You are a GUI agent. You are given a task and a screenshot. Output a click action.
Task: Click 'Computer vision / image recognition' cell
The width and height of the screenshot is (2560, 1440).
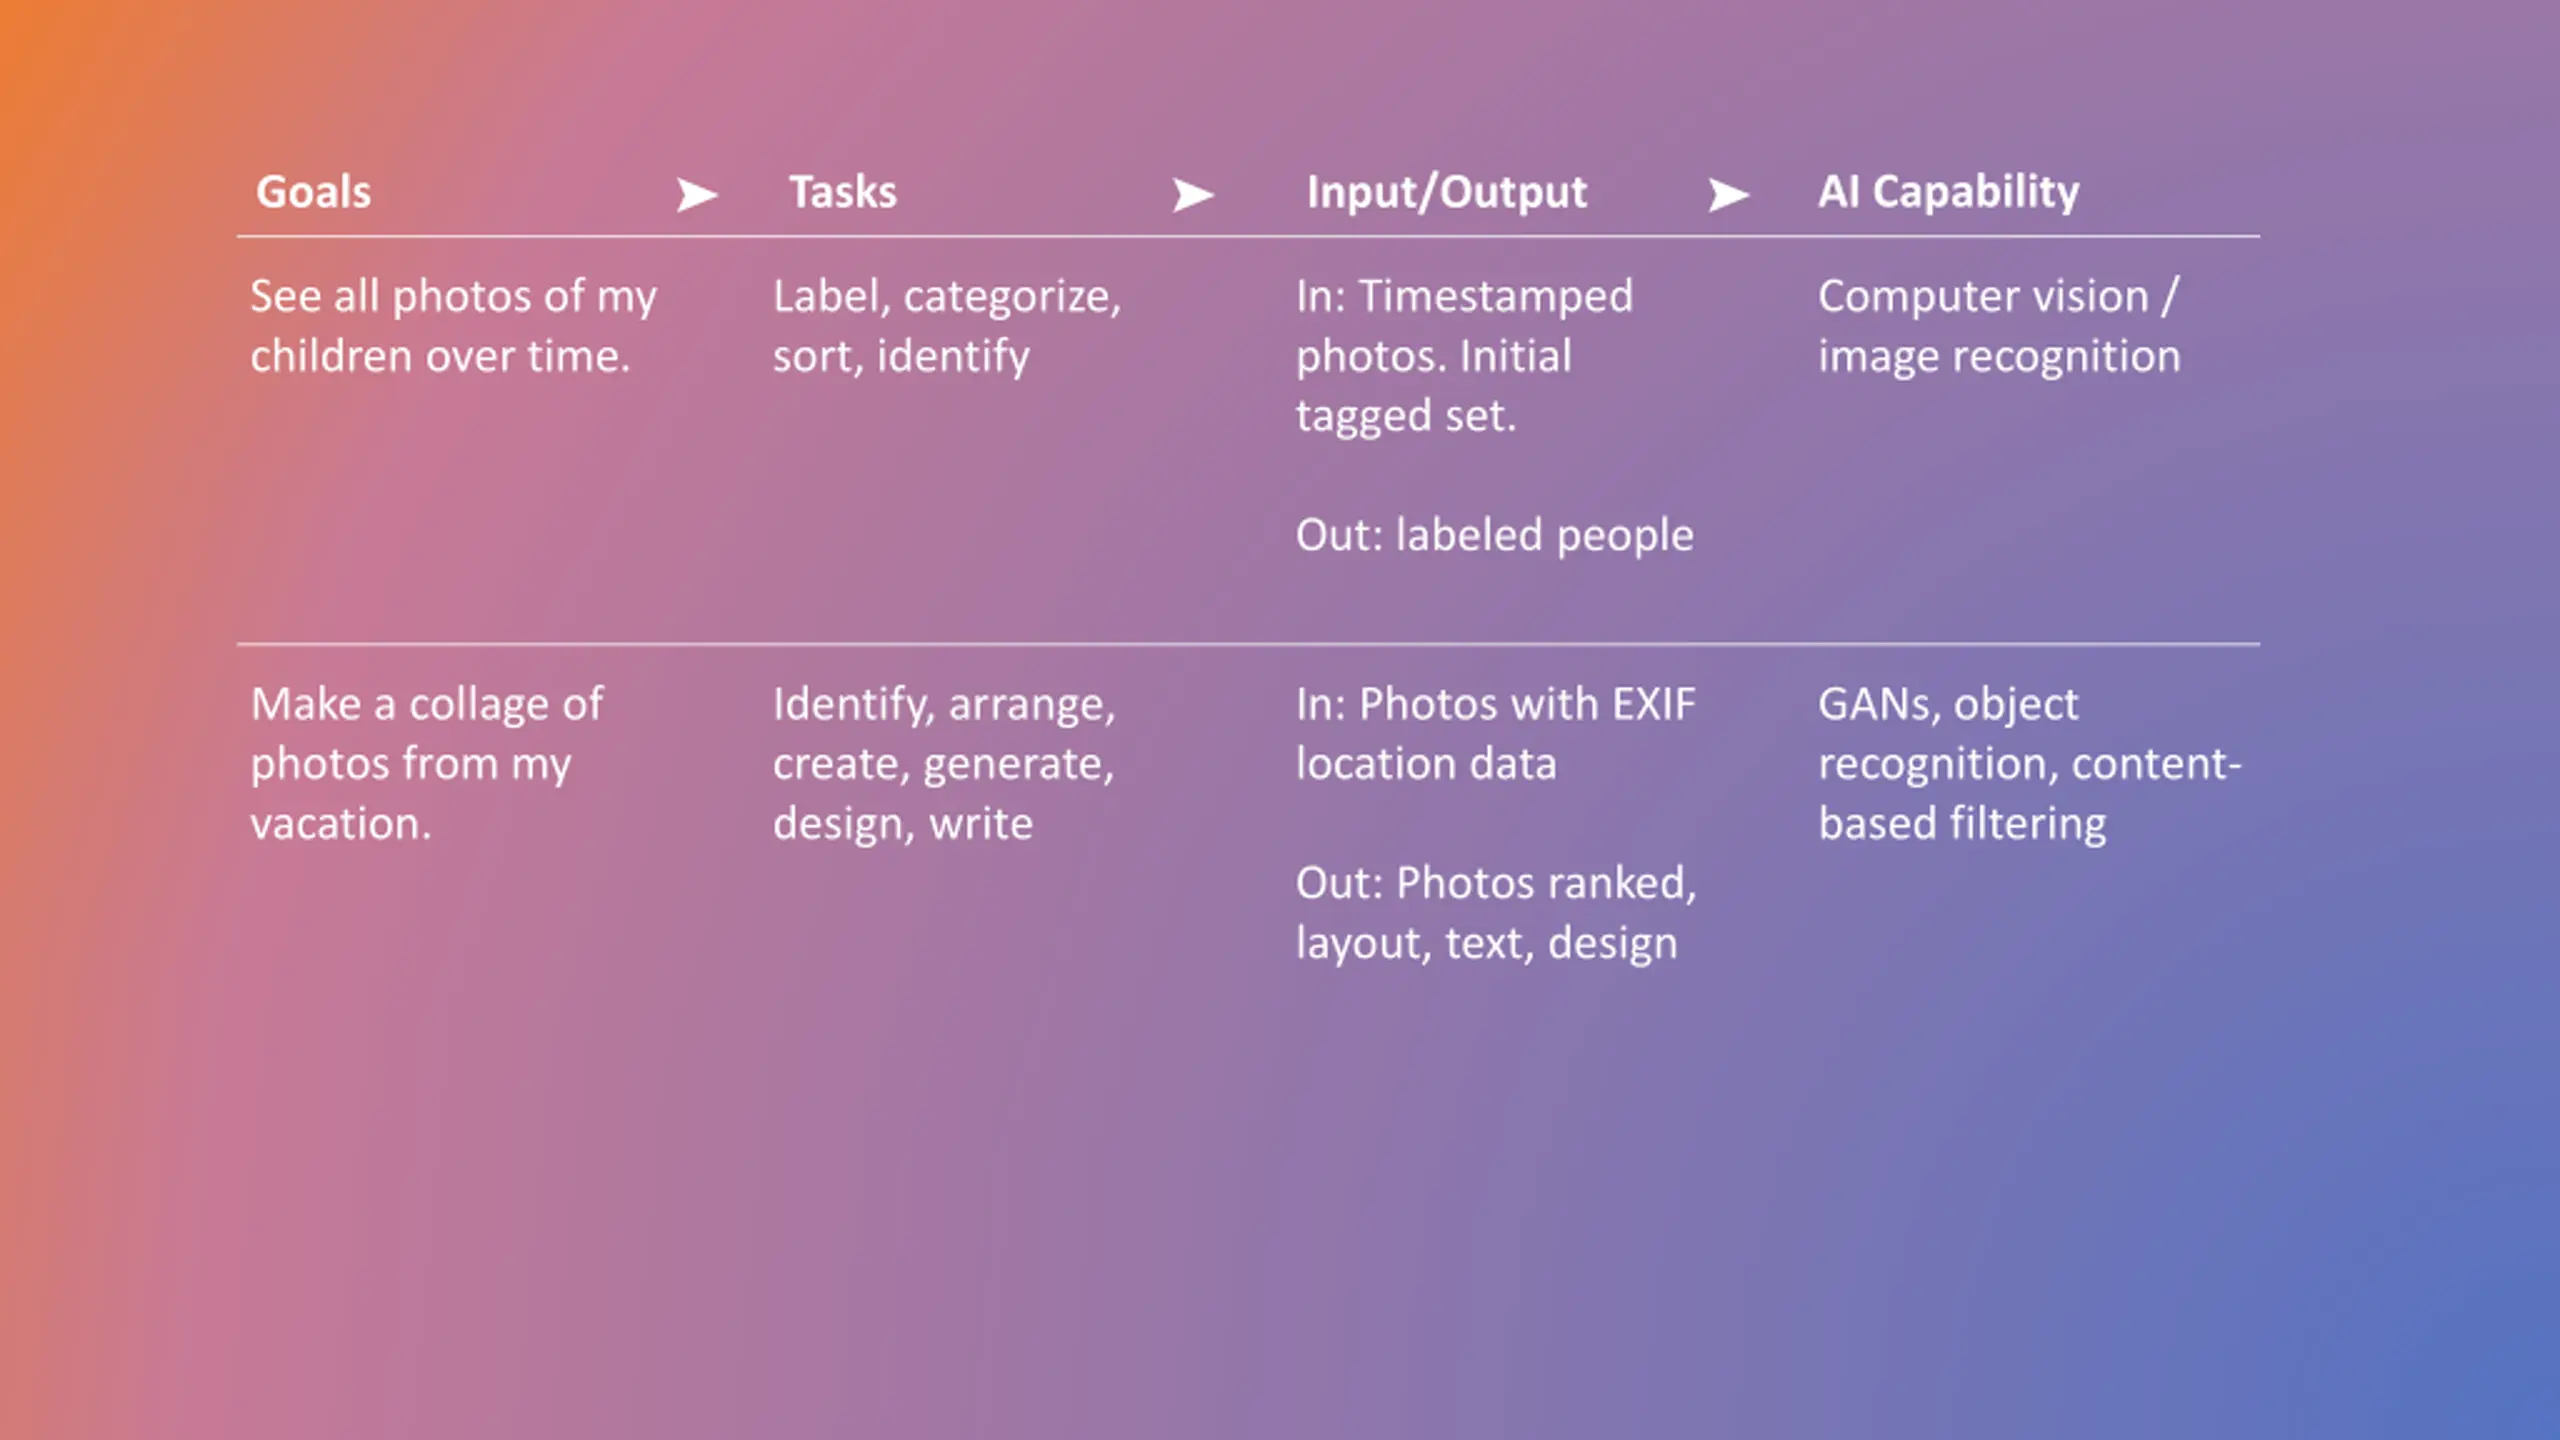click(x=1999, y=326)
